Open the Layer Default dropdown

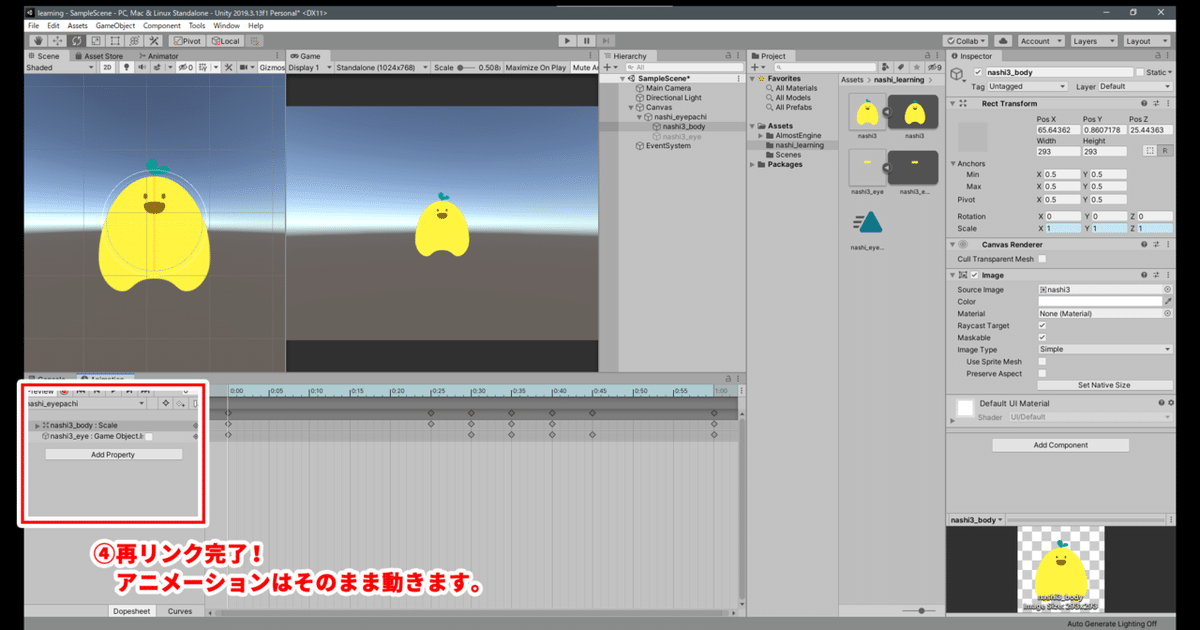[1135, 87]
